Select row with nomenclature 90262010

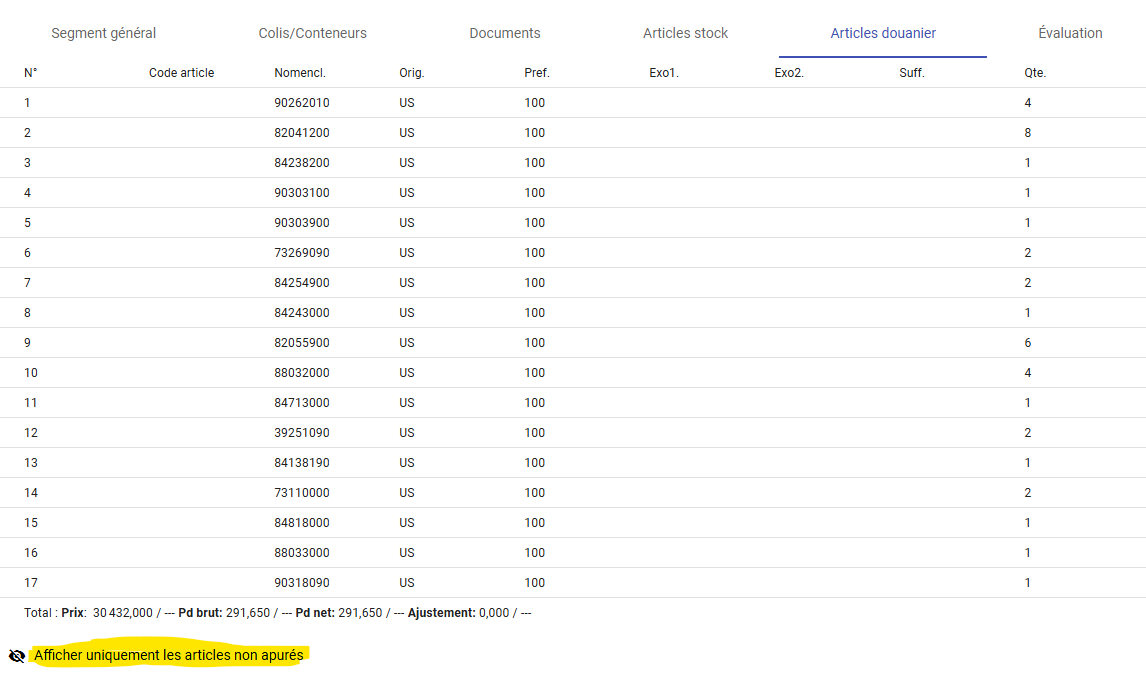pos(301,103)
